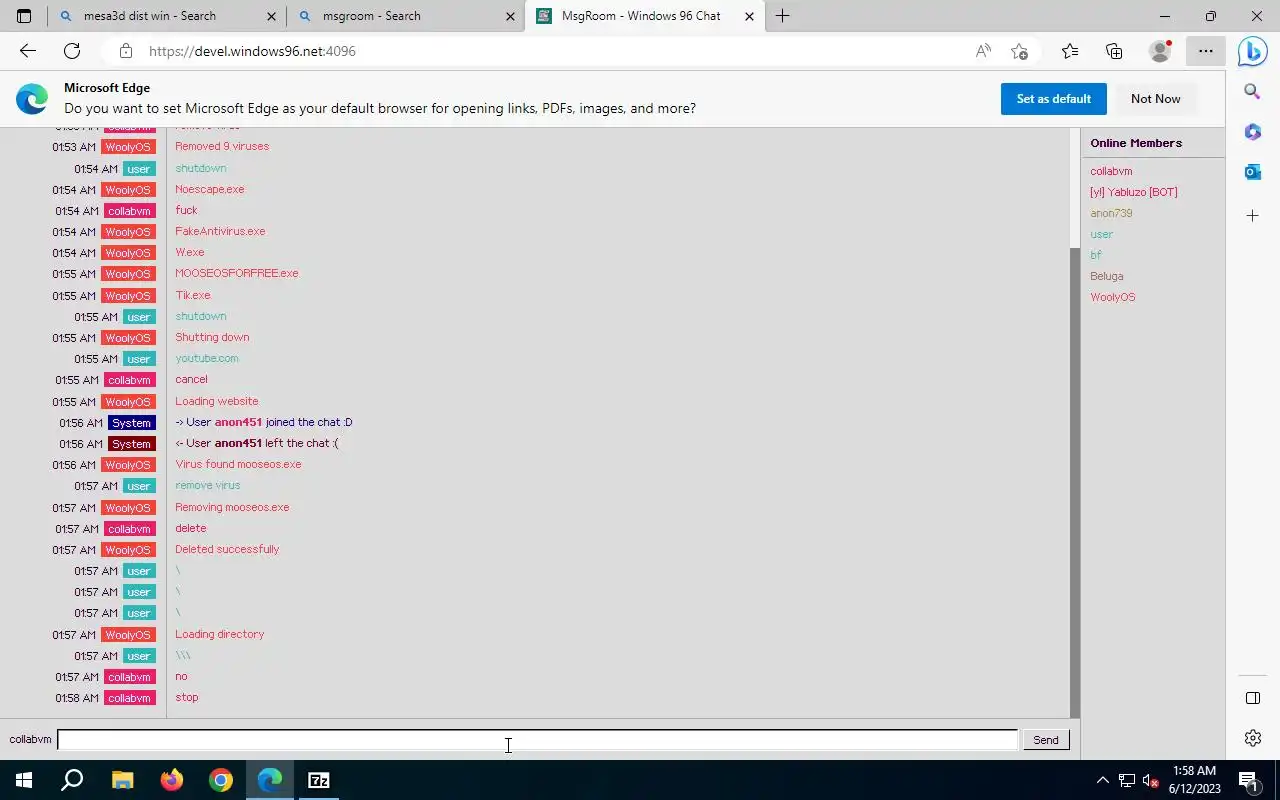Click the 'stop' message by collabvm
This screenshot has width=1280, height=800.
coord(187,697)
